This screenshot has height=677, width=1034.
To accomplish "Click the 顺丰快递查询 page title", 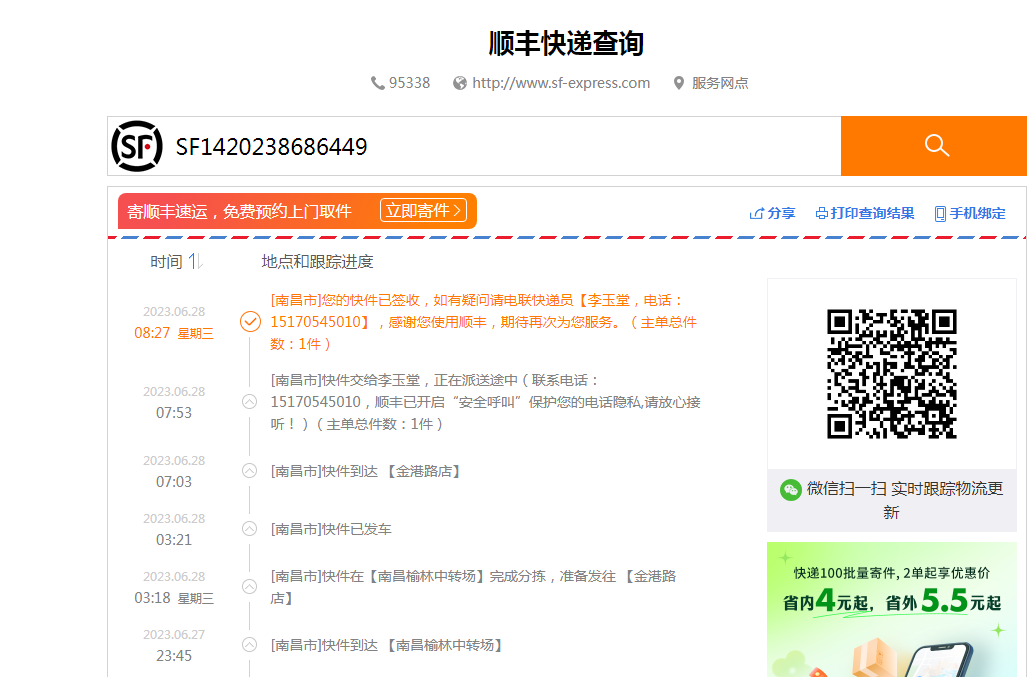I will 566,44.
